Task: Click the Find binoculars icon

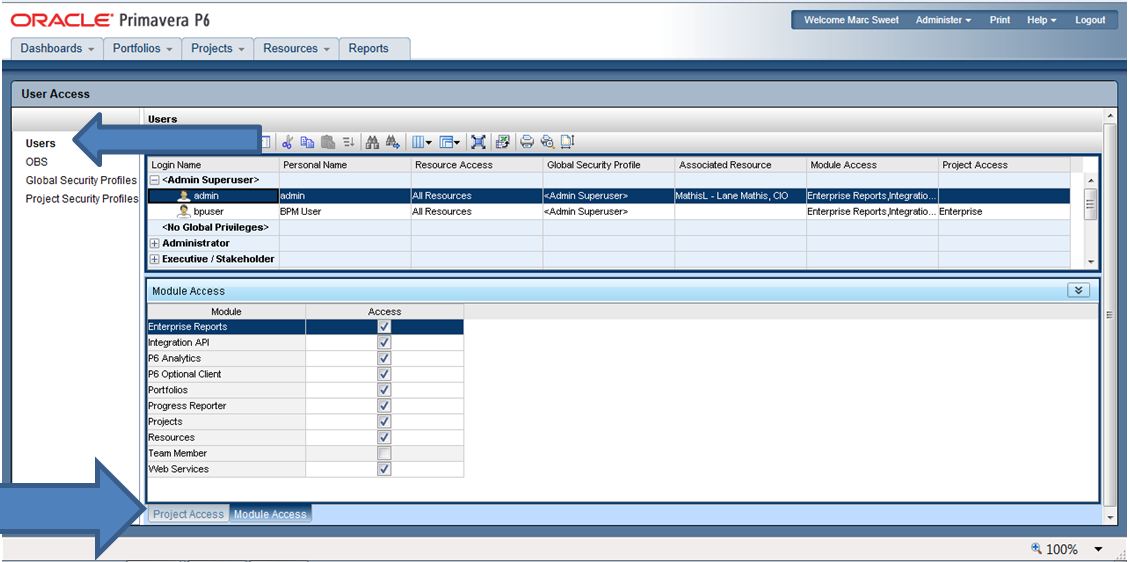Action: click(x=372, y=142)
